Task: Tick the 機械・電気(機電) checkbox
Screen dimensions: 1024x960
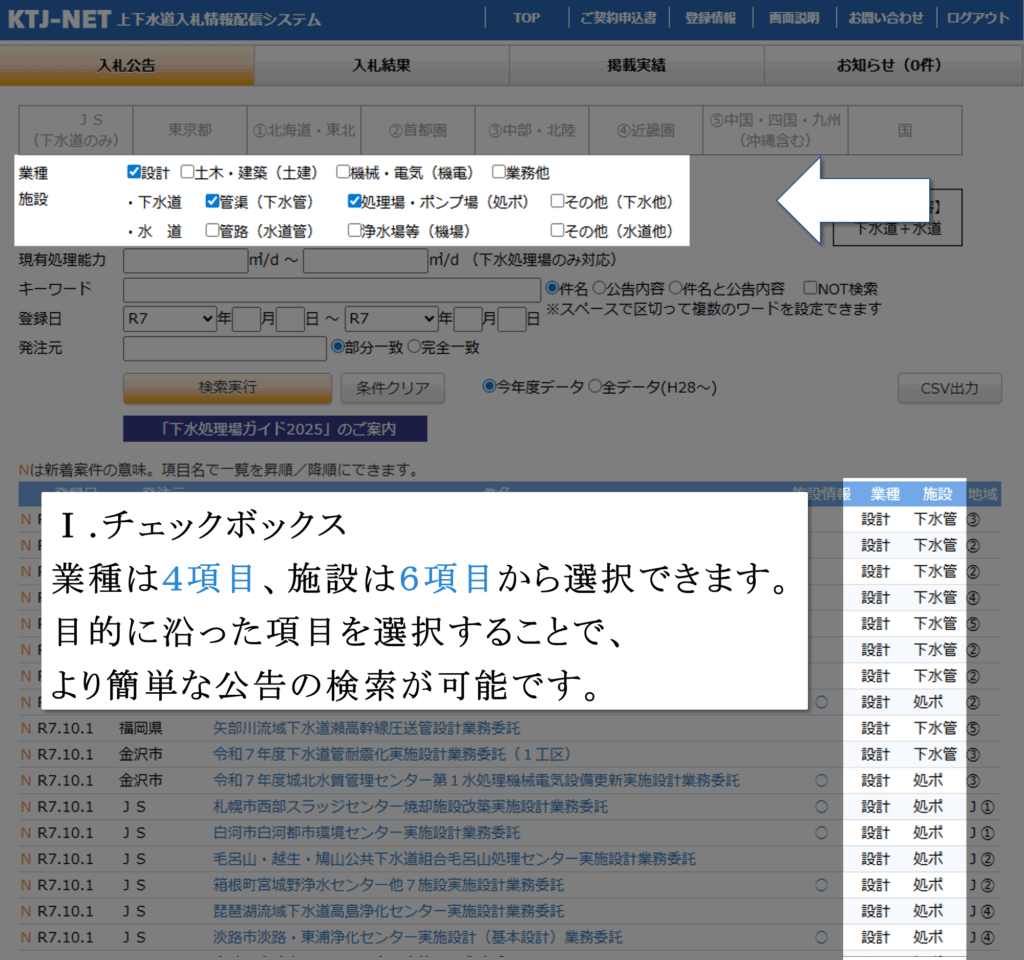Action: point(343,172)
